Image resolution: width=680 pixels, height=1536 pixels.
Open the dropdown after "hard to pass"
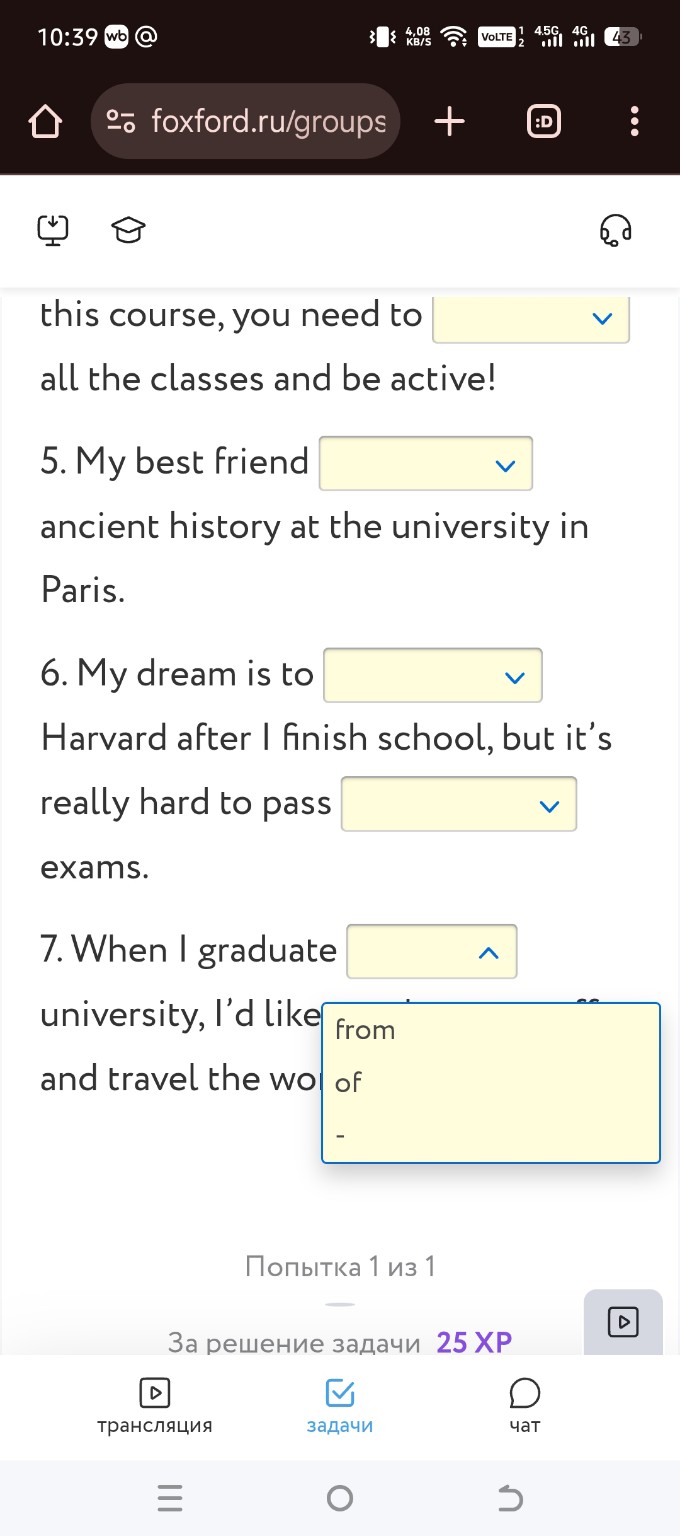point(459,804)
